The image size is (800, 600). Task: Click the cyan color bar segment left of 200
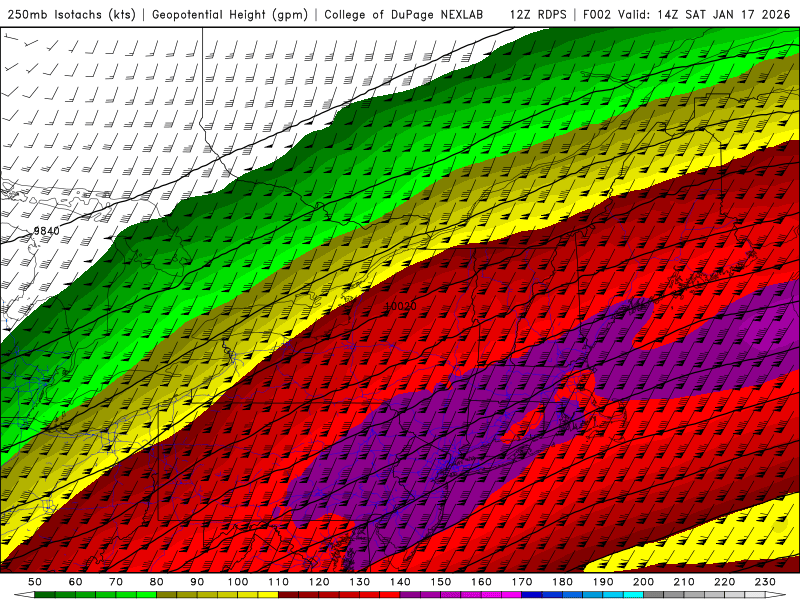[633, 595]
